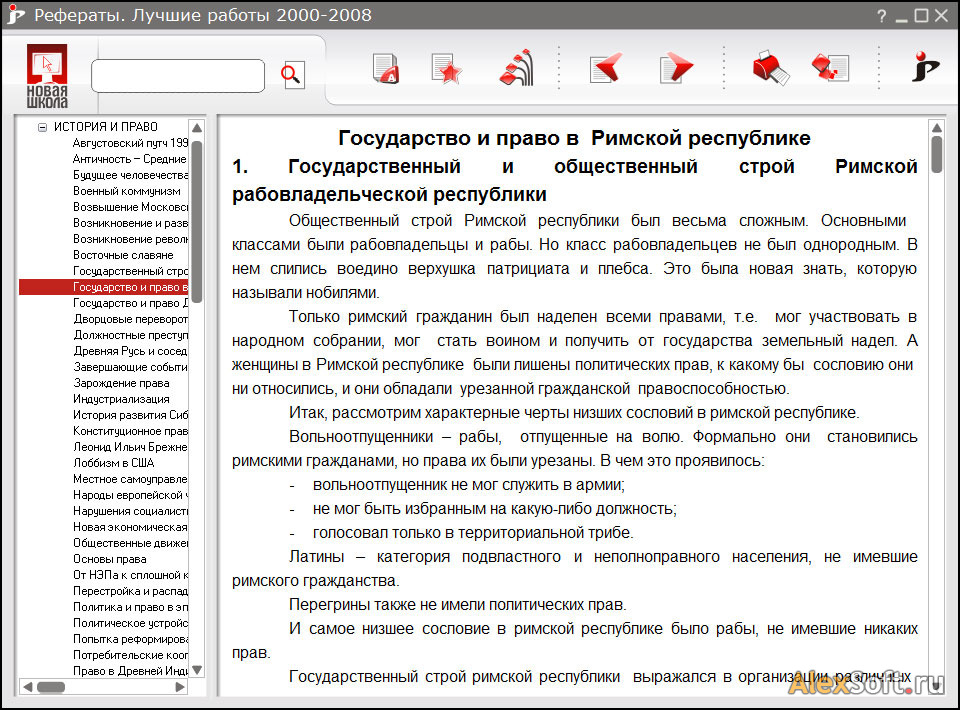Image resolution: width=960 pixels, height=710 pixels.
Task: Click the tree panel scroll up arrow
Action: [197, 127]
